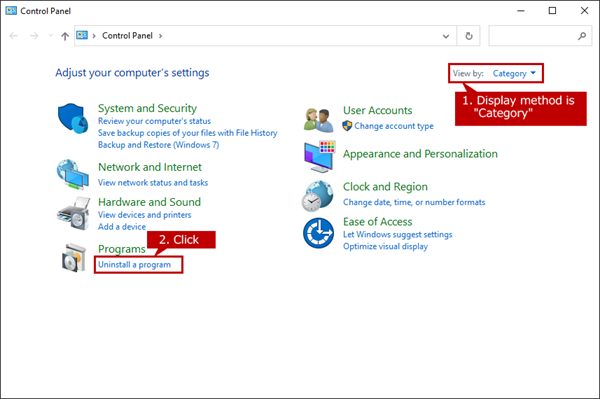
Task: Open the Programs disc box icon
Action: [74, 258]
